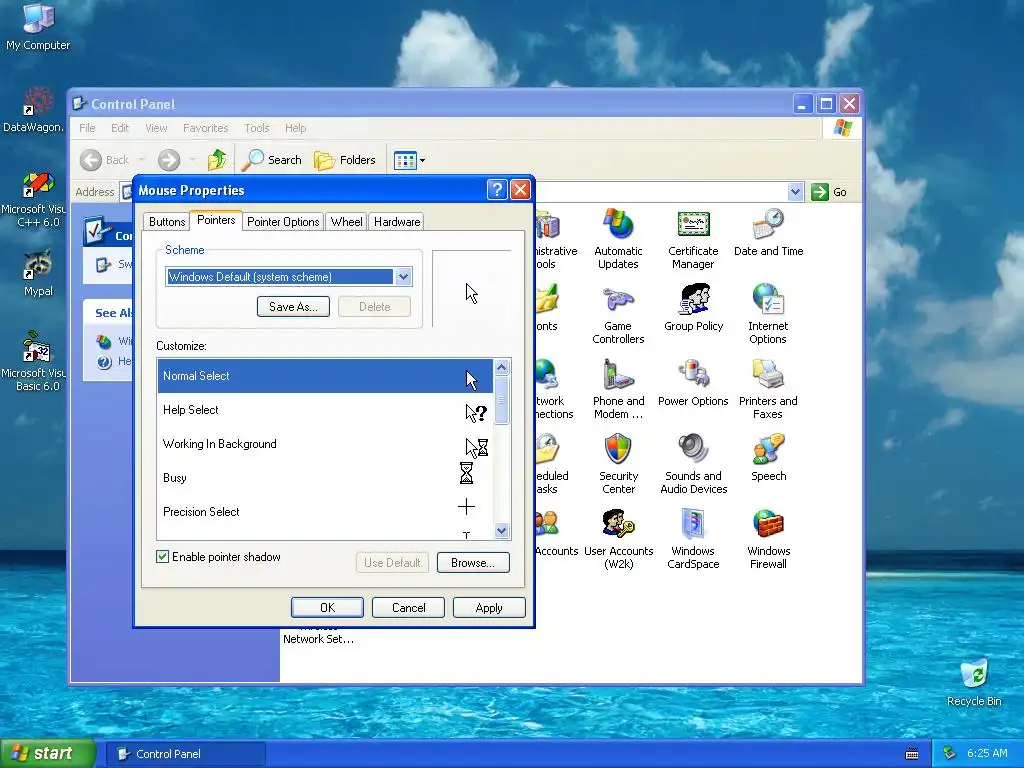Click the Browse... button

(x=473, y=563)
